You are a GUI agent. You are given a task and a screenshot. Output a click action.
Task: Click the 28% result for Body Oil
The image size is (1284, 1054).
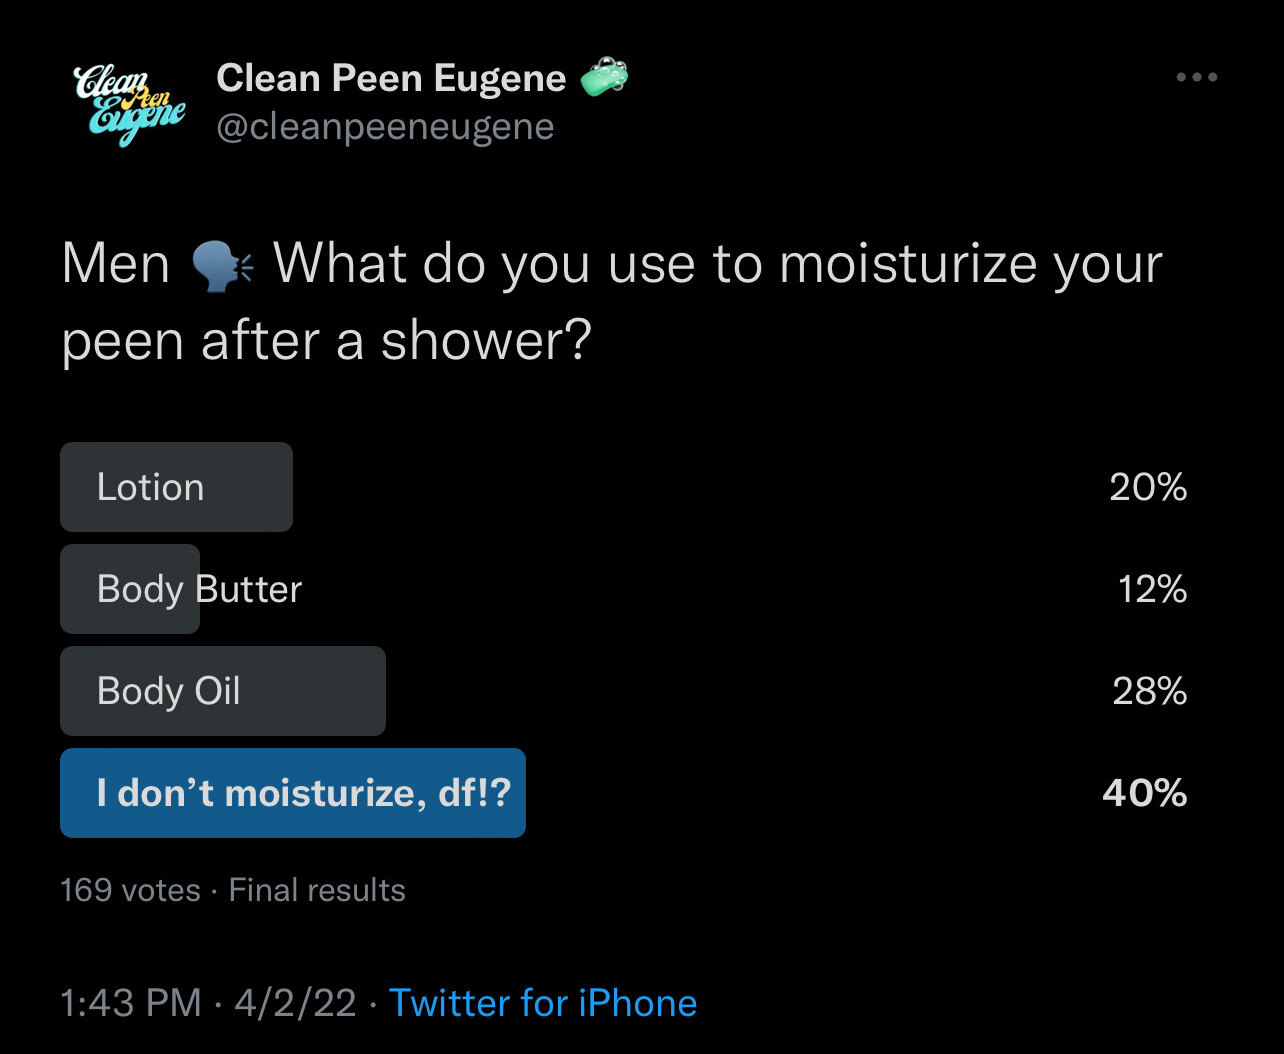1150,692
